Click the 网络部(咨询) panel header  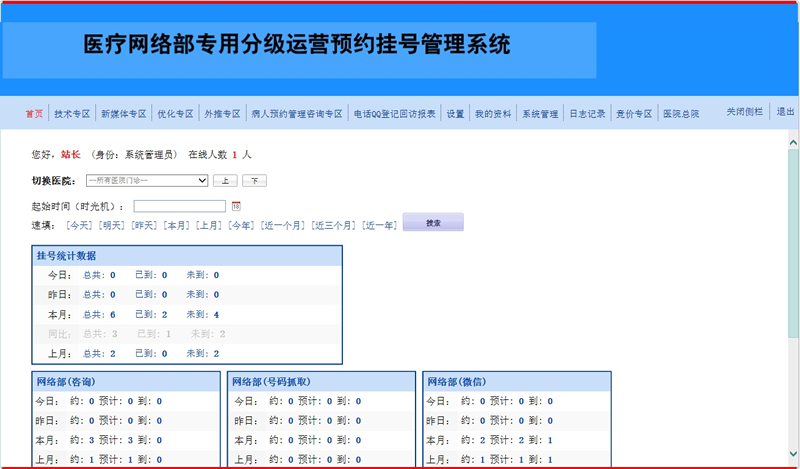[126, 382]
